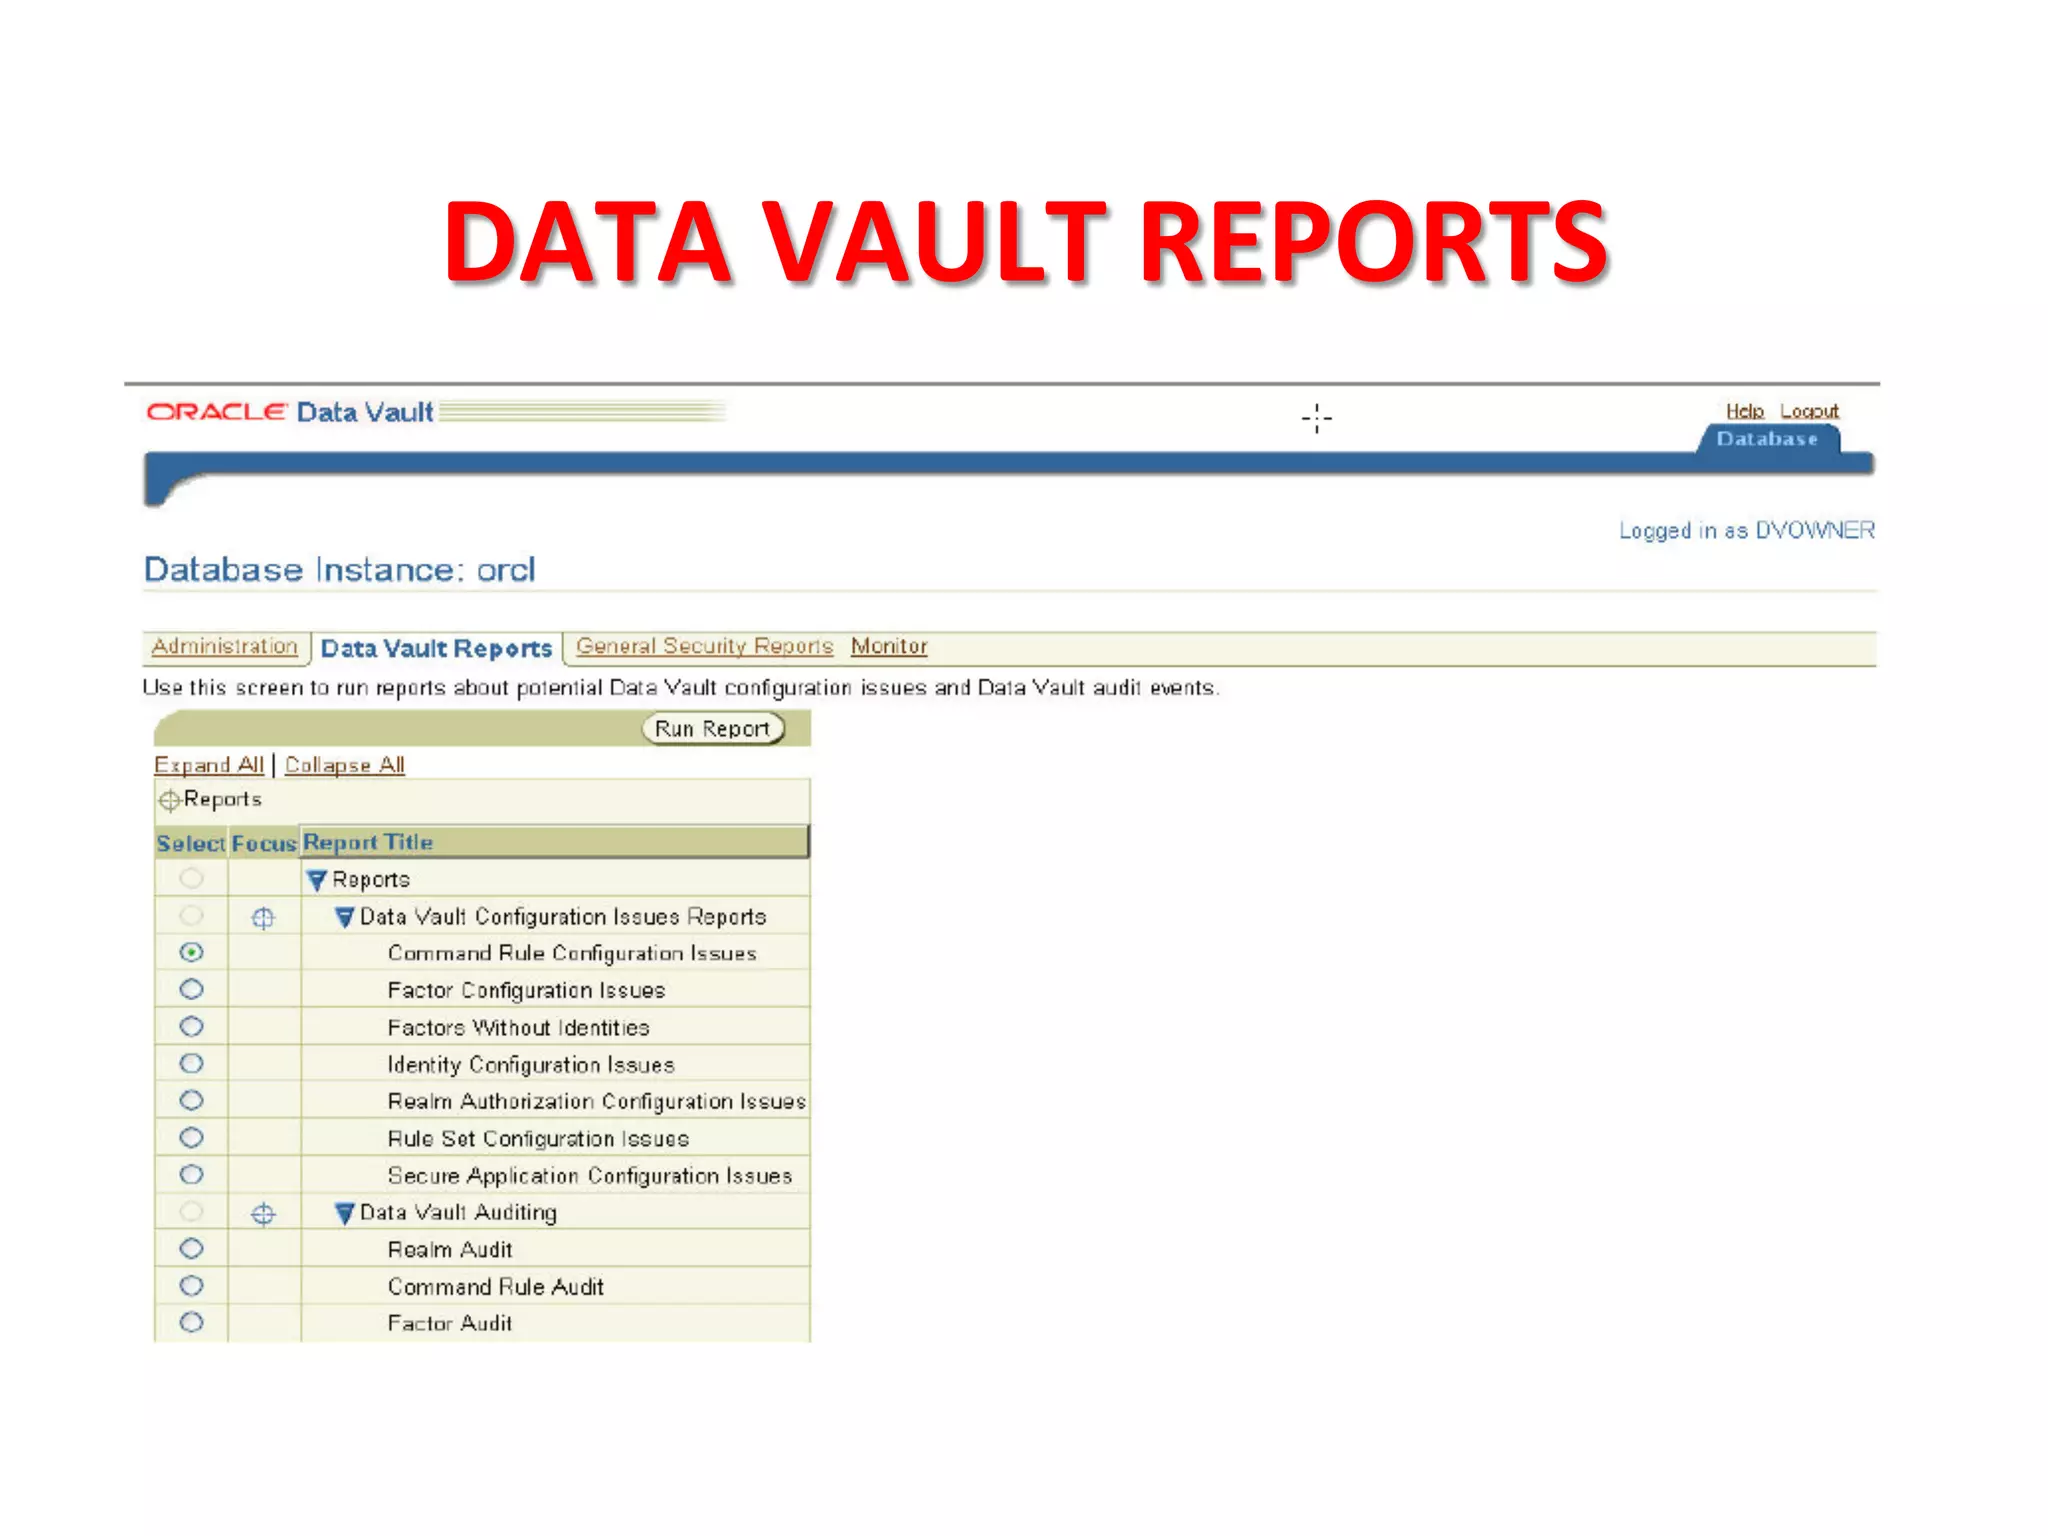Click 'Data Vault Auditing' node label

458,1212
